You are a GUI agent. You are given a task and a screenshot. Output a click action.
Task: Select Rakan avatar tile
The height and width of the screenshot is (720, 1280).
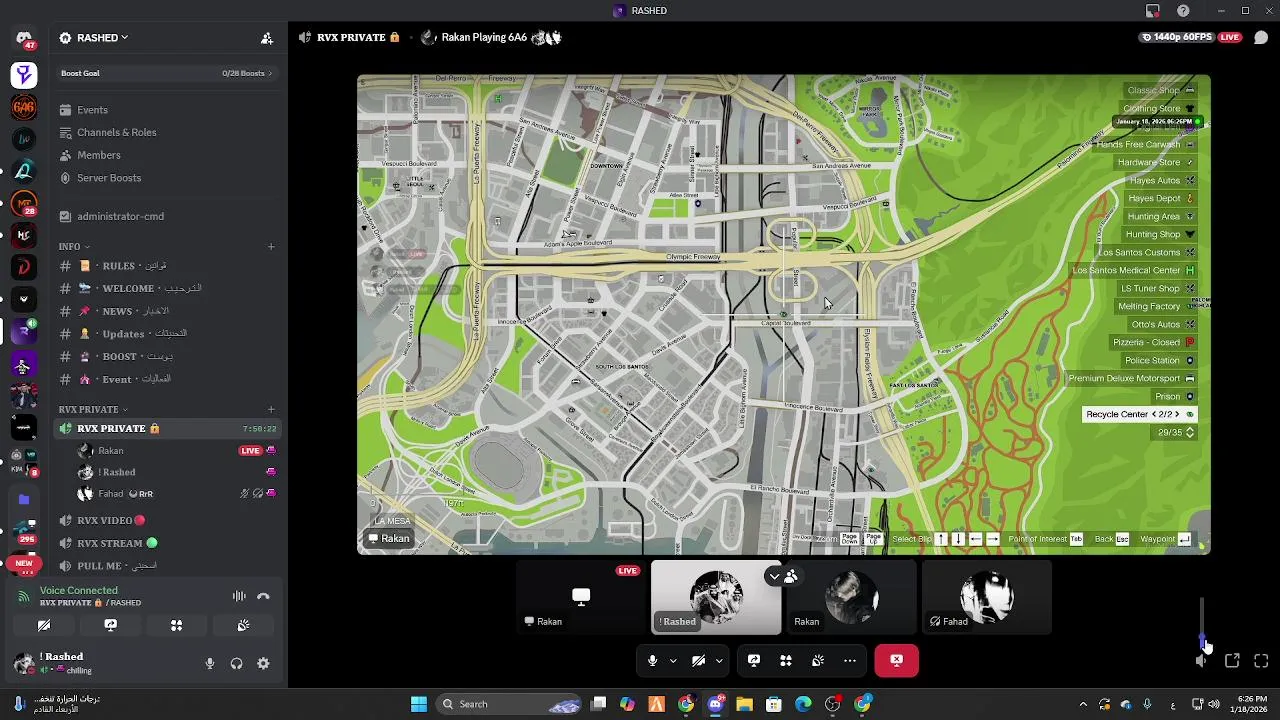click(851, 597)
